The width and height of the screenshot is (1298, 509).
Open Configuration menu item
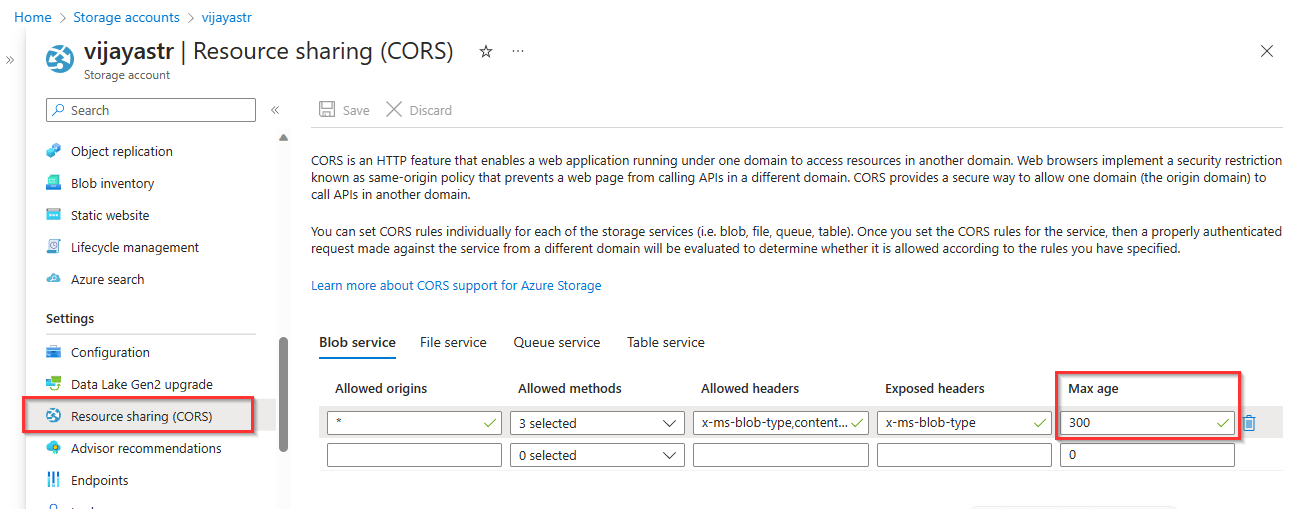tap(110, 352)
